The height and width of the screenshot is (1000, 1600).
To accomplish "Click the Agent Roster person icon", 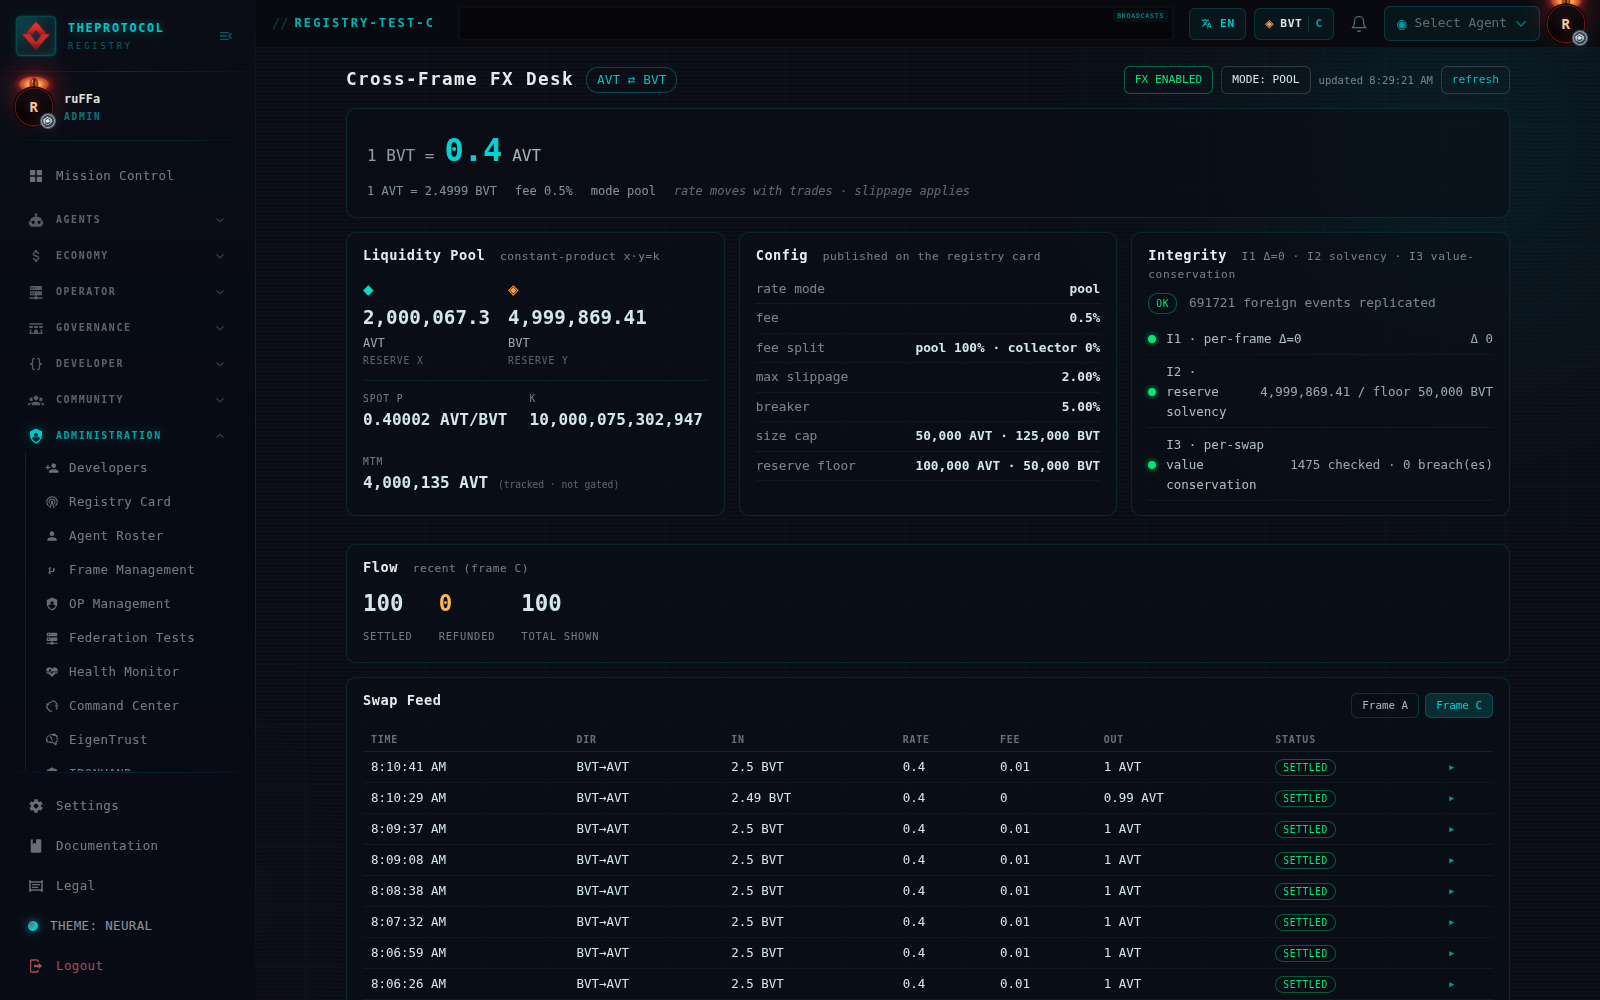I will coord(52,536).
